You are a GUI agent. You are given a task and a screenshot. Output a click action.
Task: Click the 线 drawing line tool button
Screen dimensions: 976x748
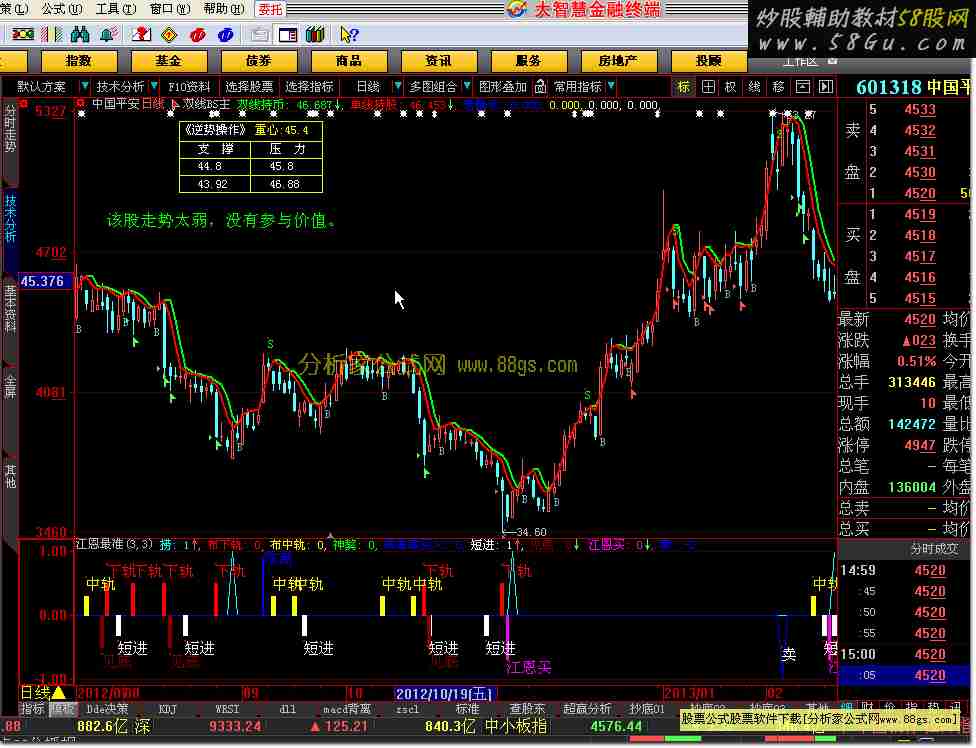tap(754, 86)
